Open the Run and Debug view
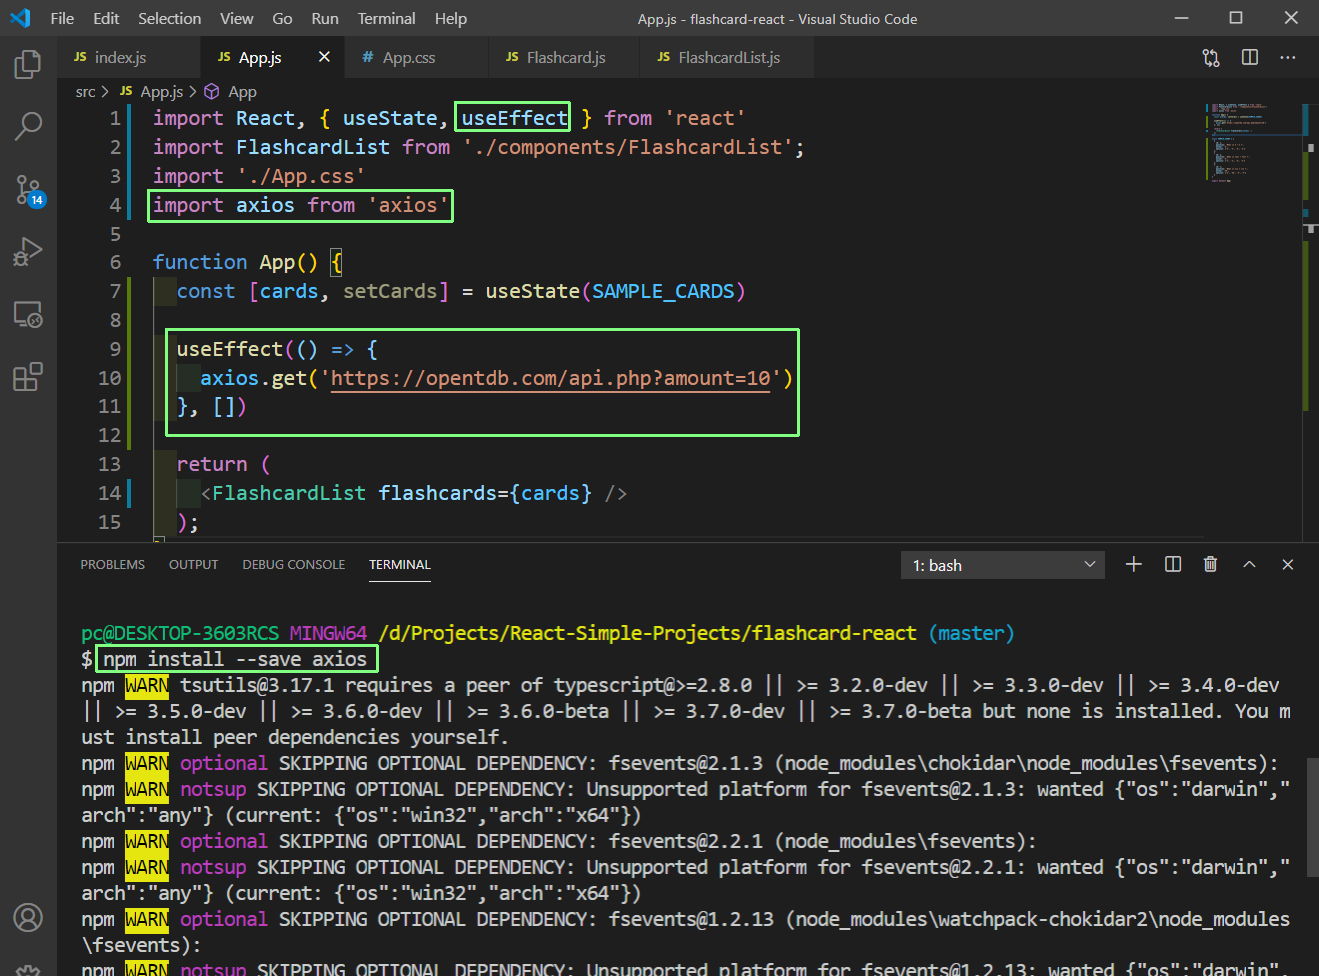This screenshot has width=1319, height=976. coord(28,251)
